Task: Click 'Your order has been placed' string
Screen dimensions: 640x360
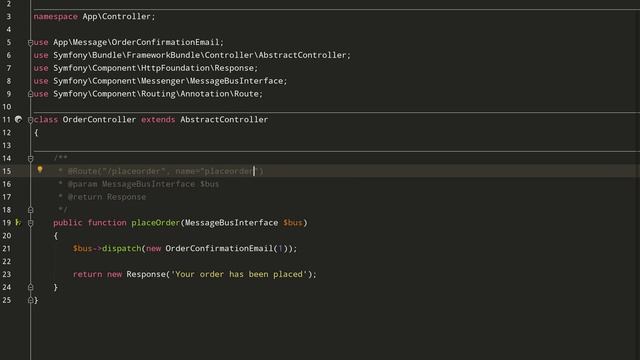Action: (x=239, y=274)
